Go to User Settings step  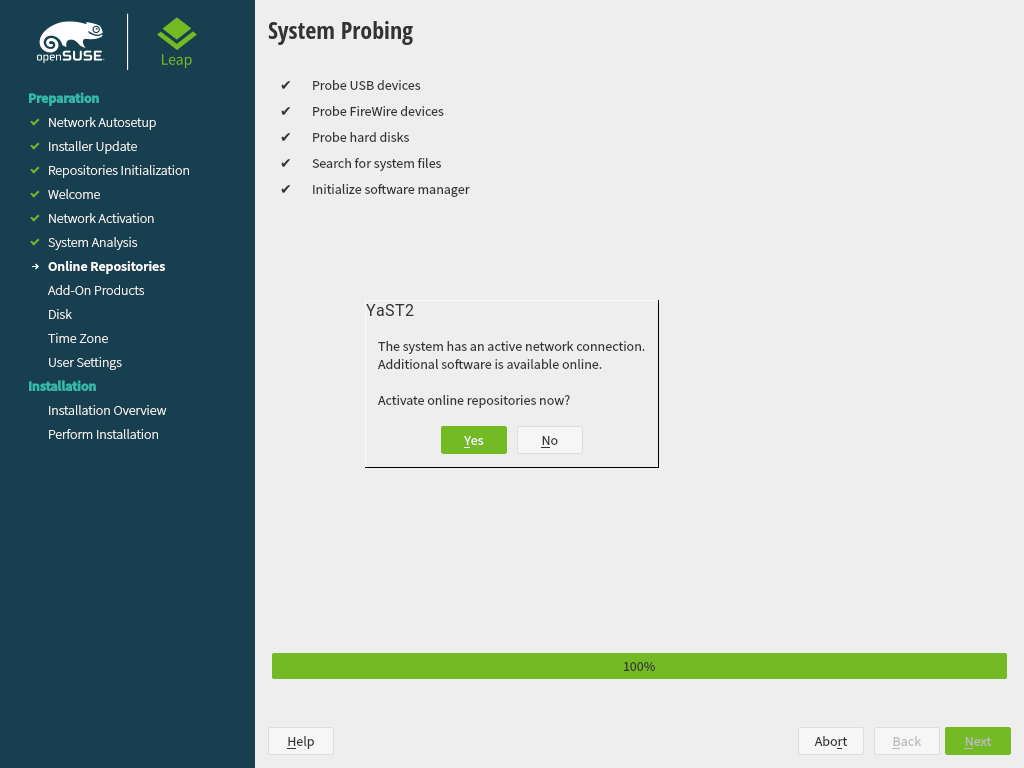coord(85,362)
